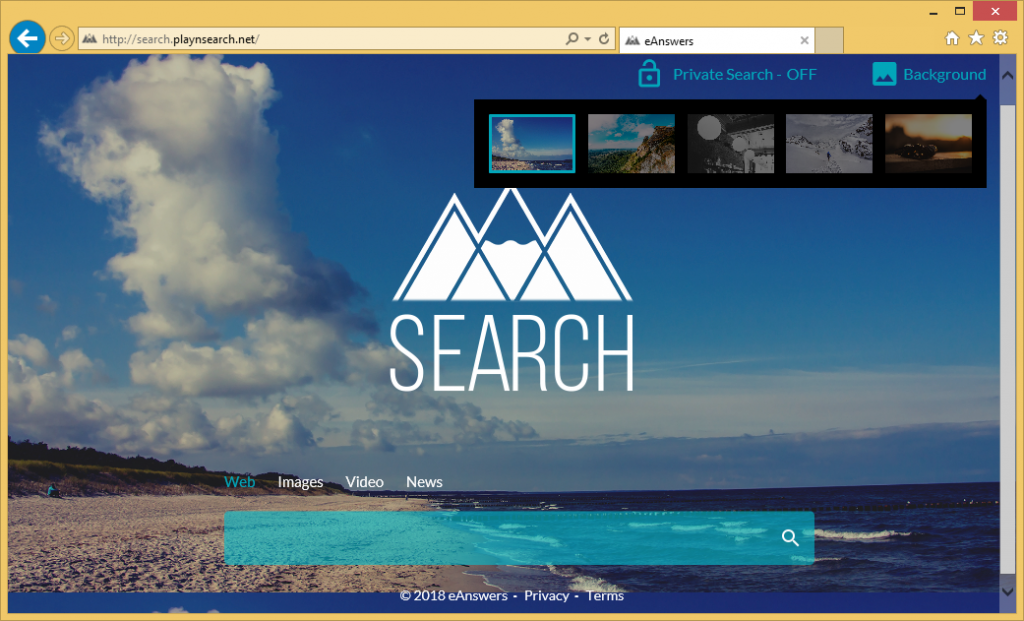The width and height of the screenshot is (1024, 621).
Task: Switch to the Web search tab
Action: (x=239, y=482)
